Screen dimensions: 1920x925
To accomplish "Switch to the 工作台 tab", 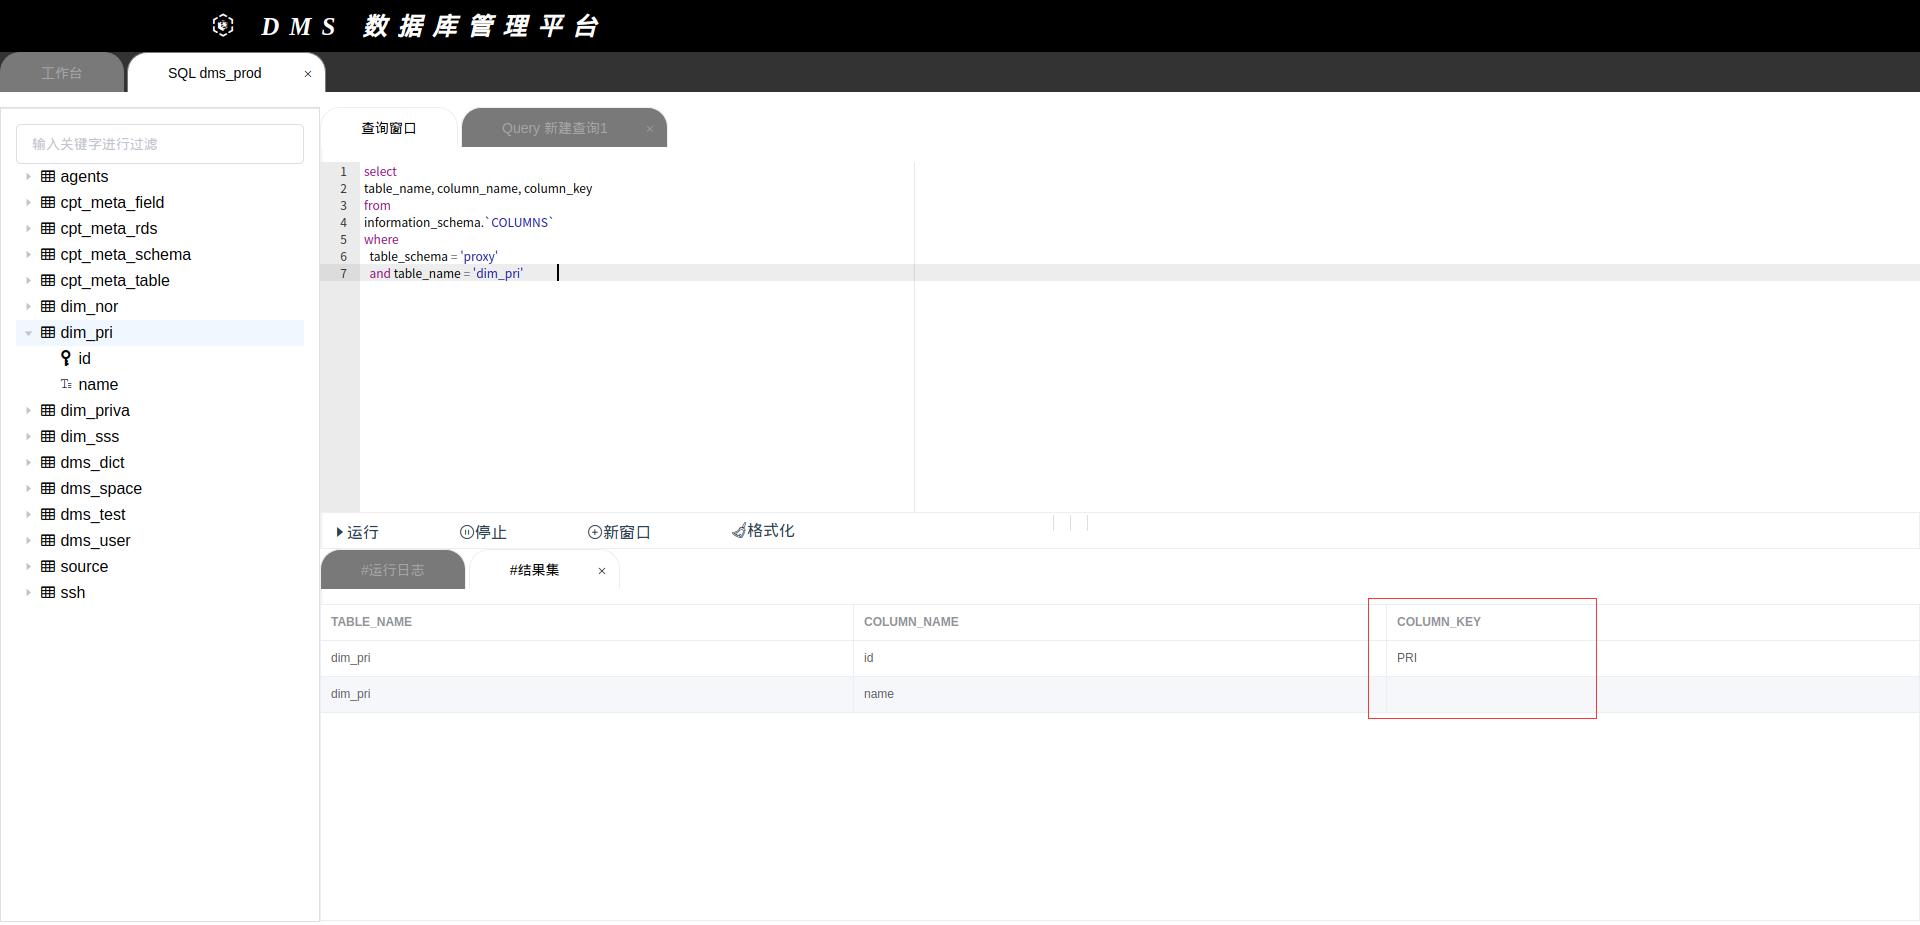I will [62, 73].
